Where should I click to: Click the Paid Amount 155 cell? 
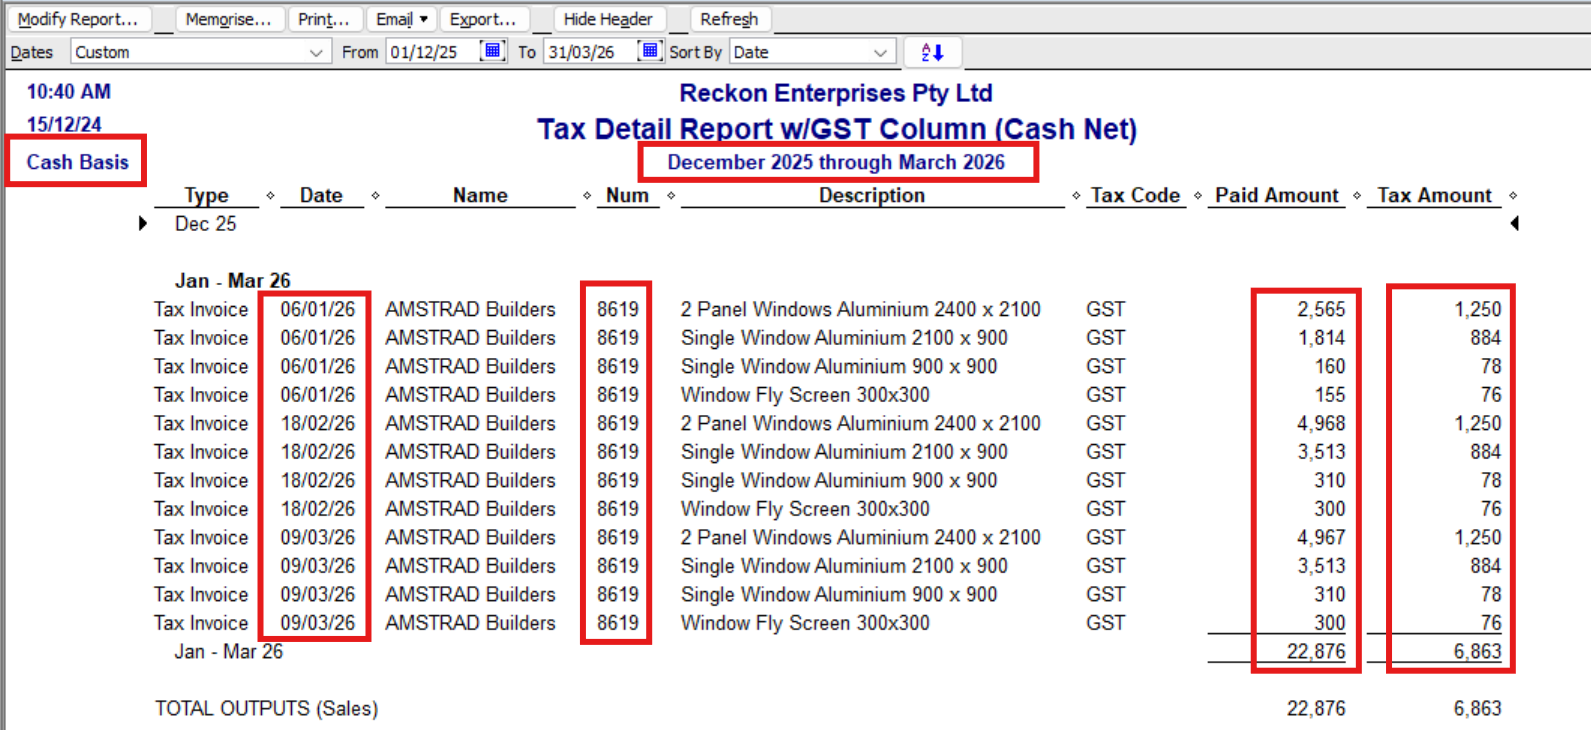1330,395
